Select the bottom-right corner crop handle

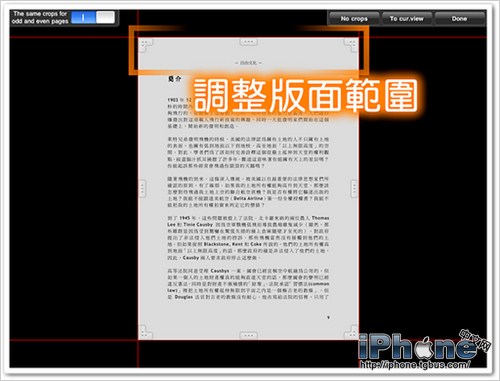click(351, 332)
